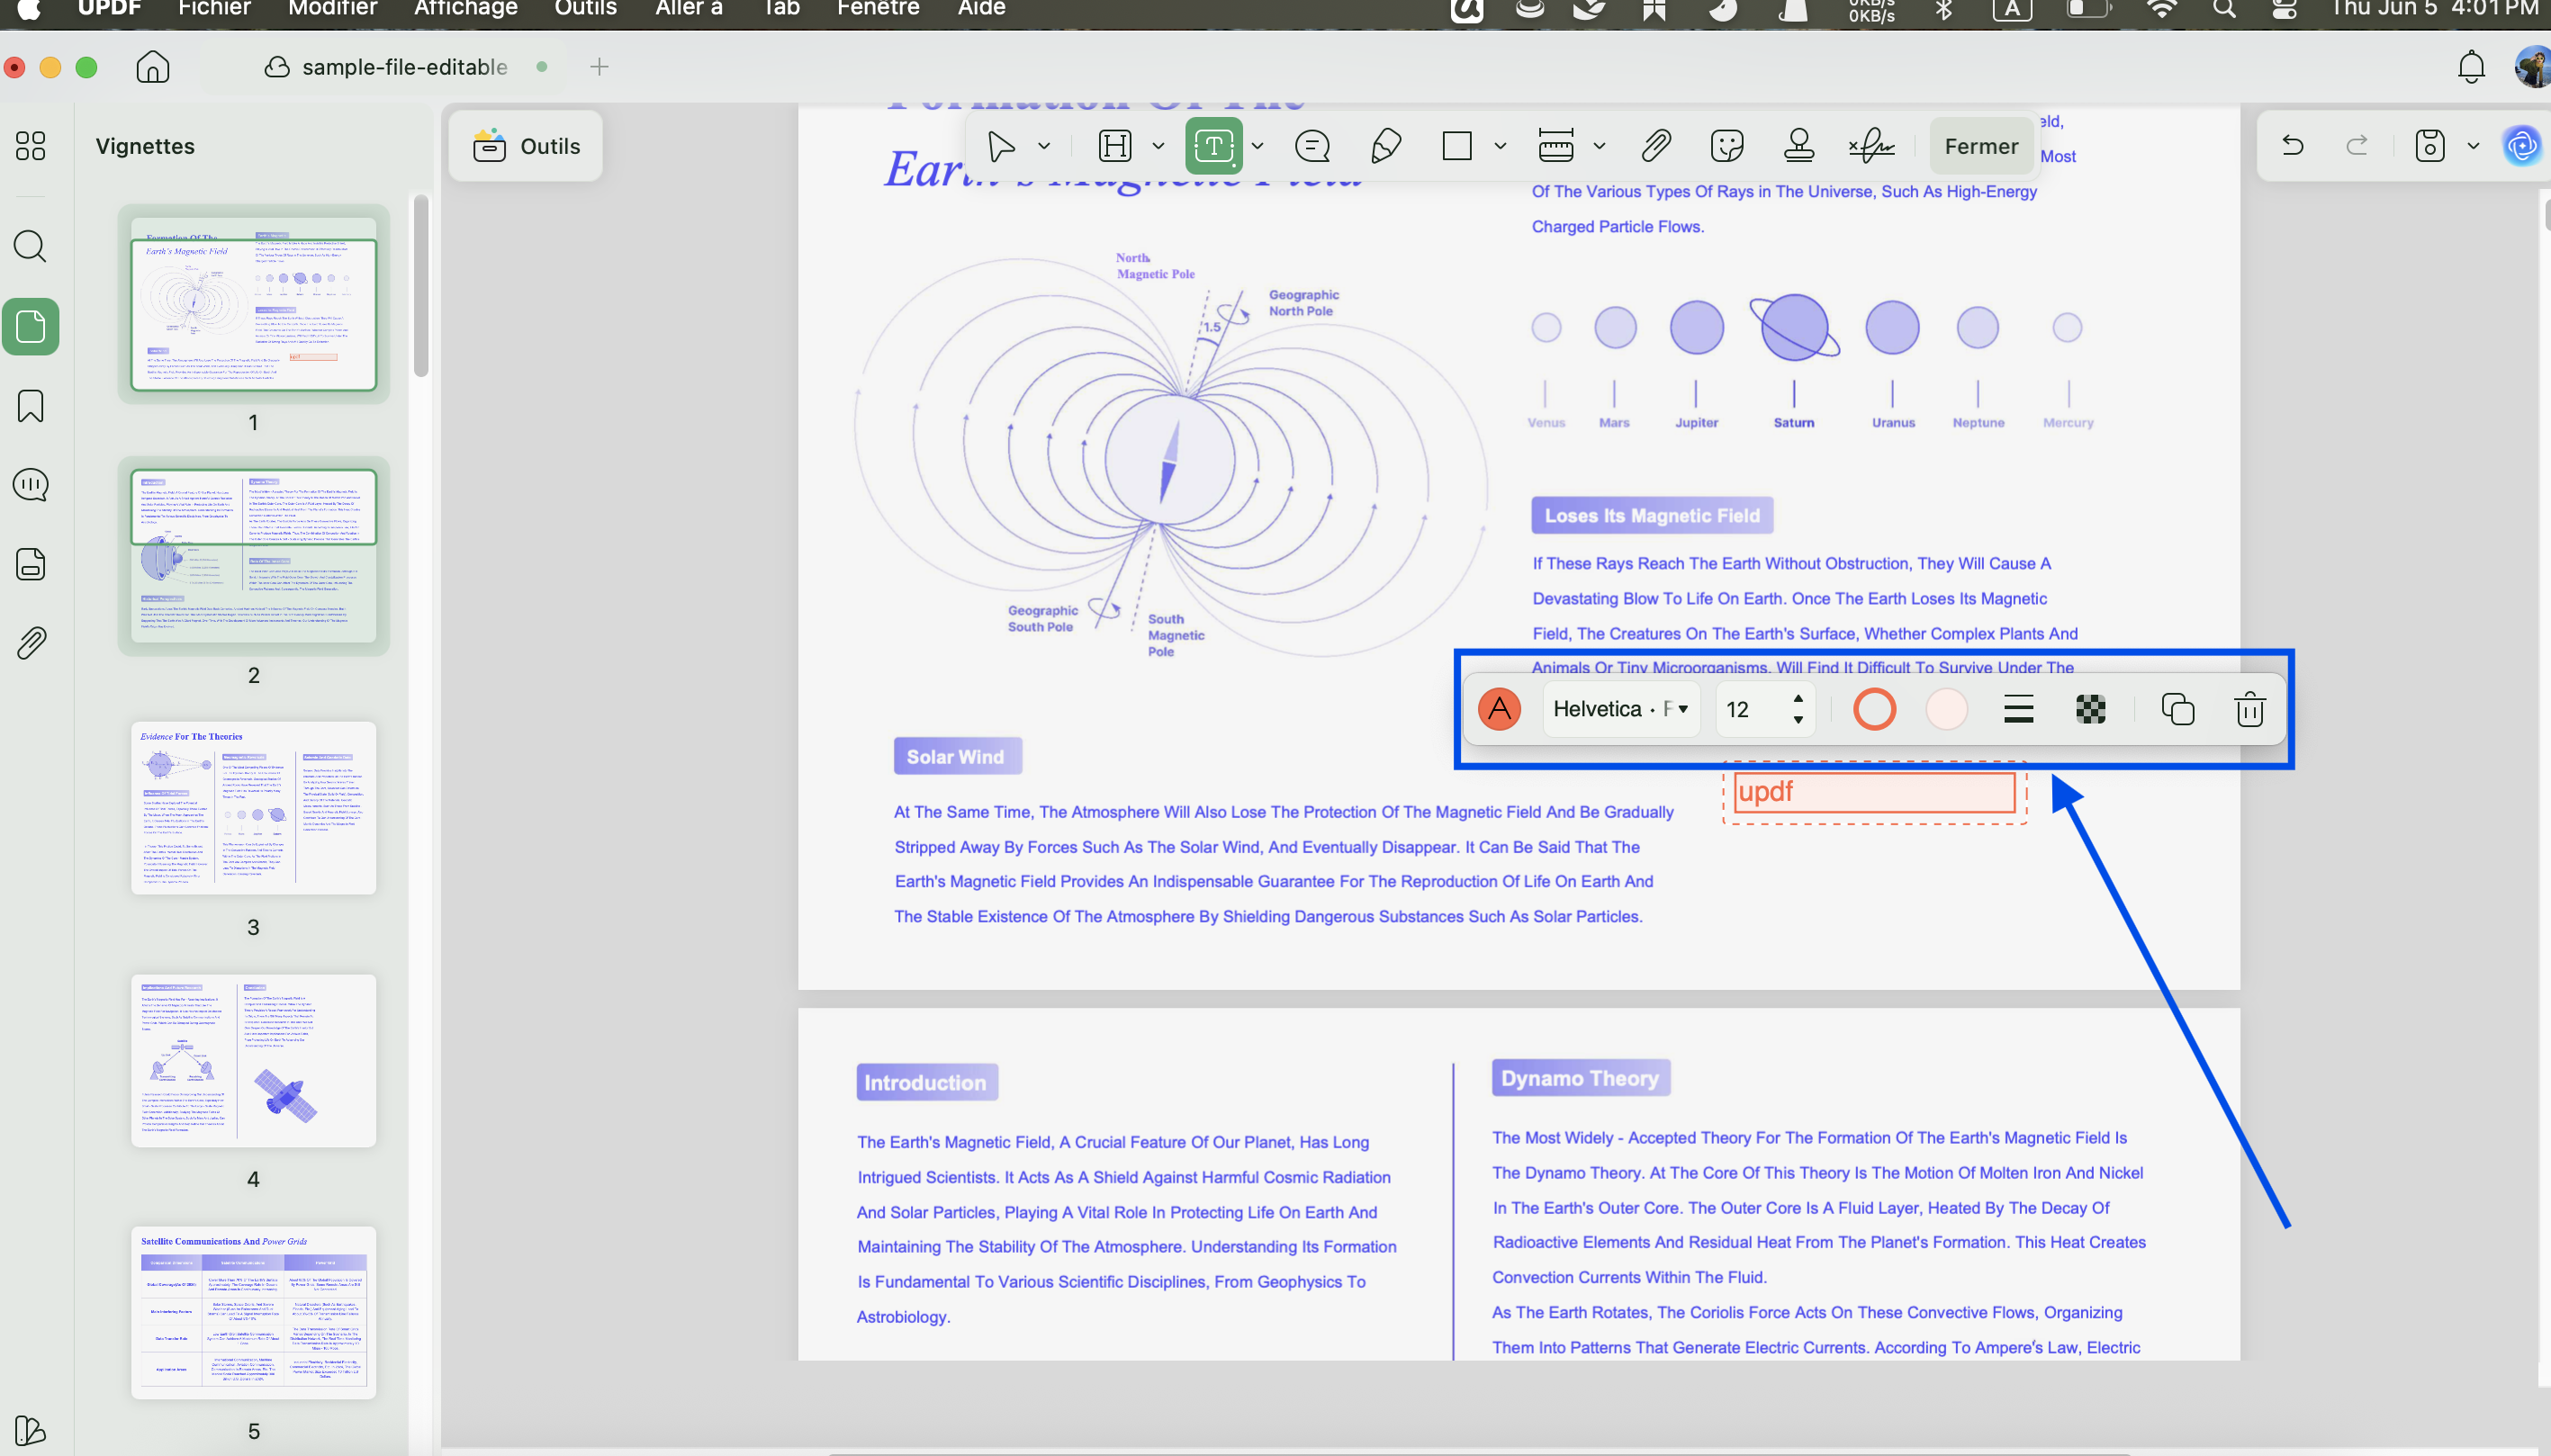Open macOS Spotlight search icon

pyautogui.click(x=2224, y=8)
